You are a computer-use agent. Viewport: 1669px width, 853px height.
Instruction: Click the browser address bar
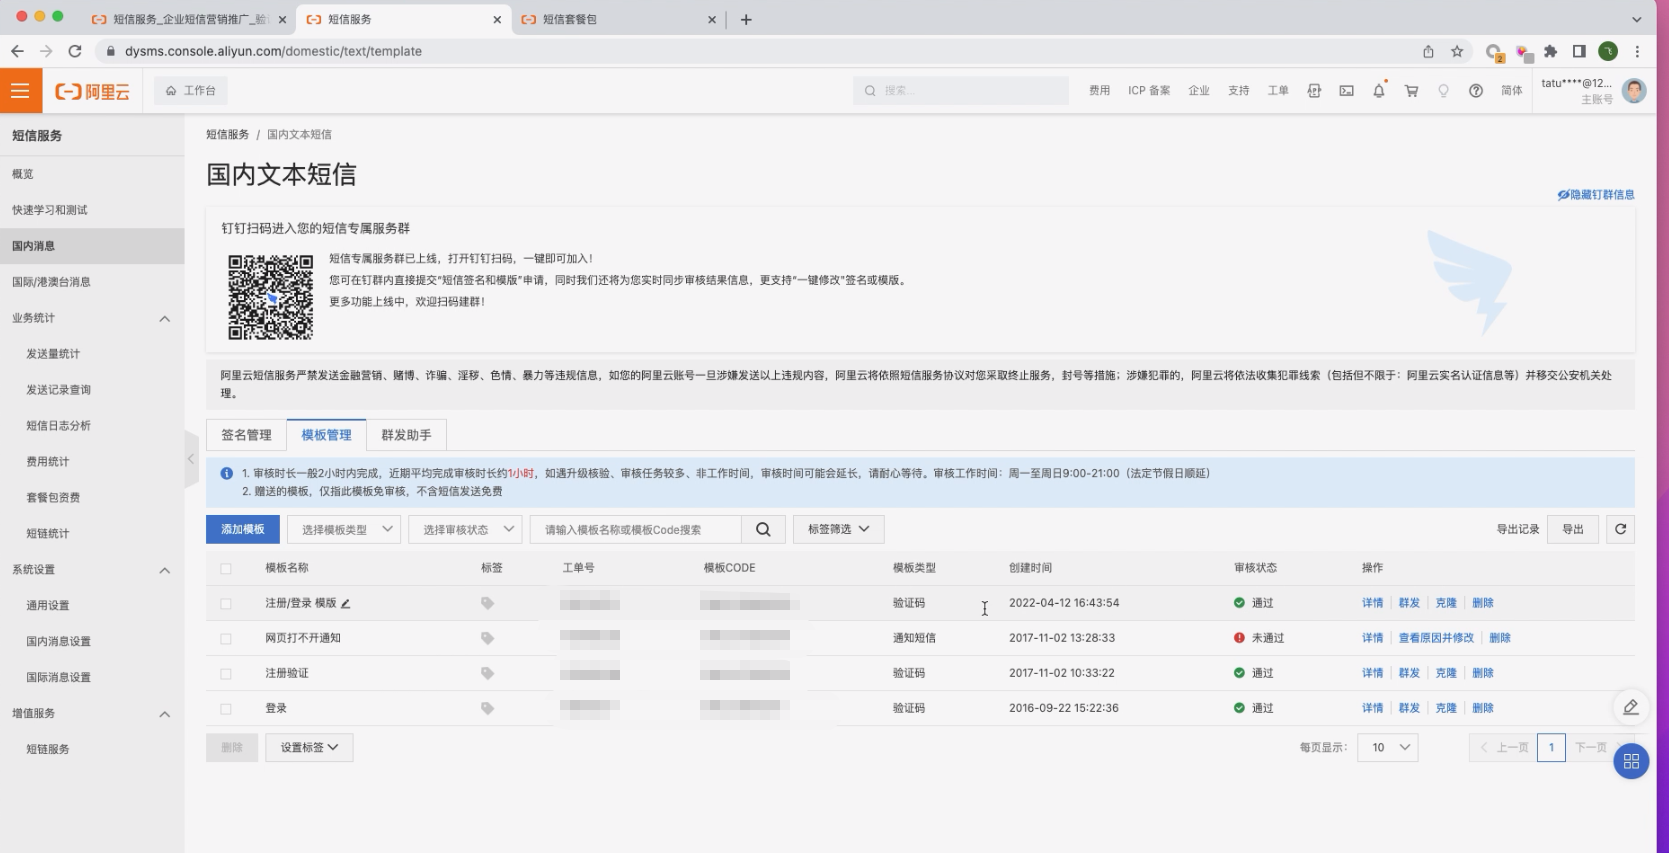tap(760, 51)
